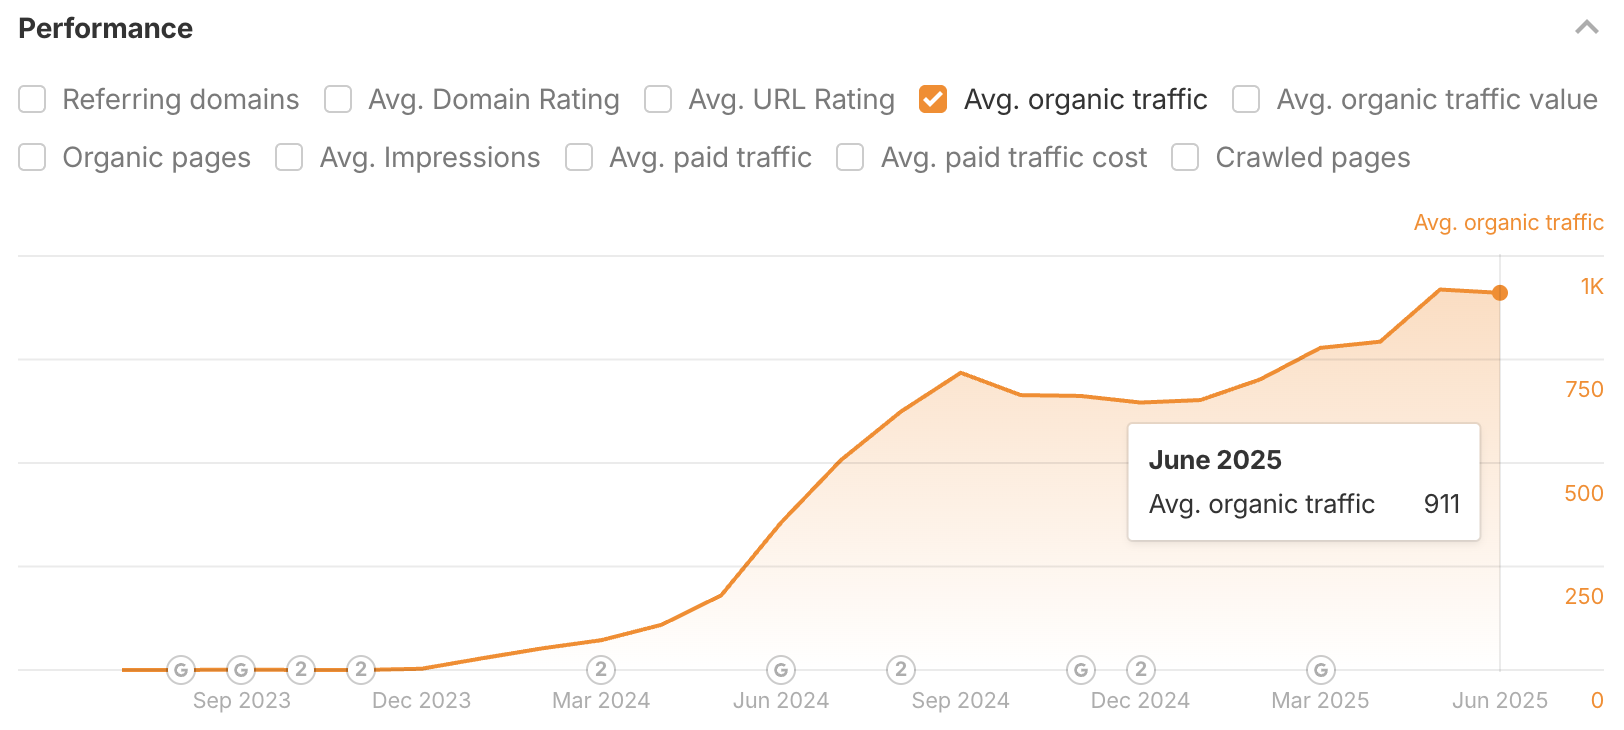The height and width of the screenshot is (730, 1624).
Task: Uncheck the Avg. organic traffic checkbox
Action: click(x=933, y=100)
